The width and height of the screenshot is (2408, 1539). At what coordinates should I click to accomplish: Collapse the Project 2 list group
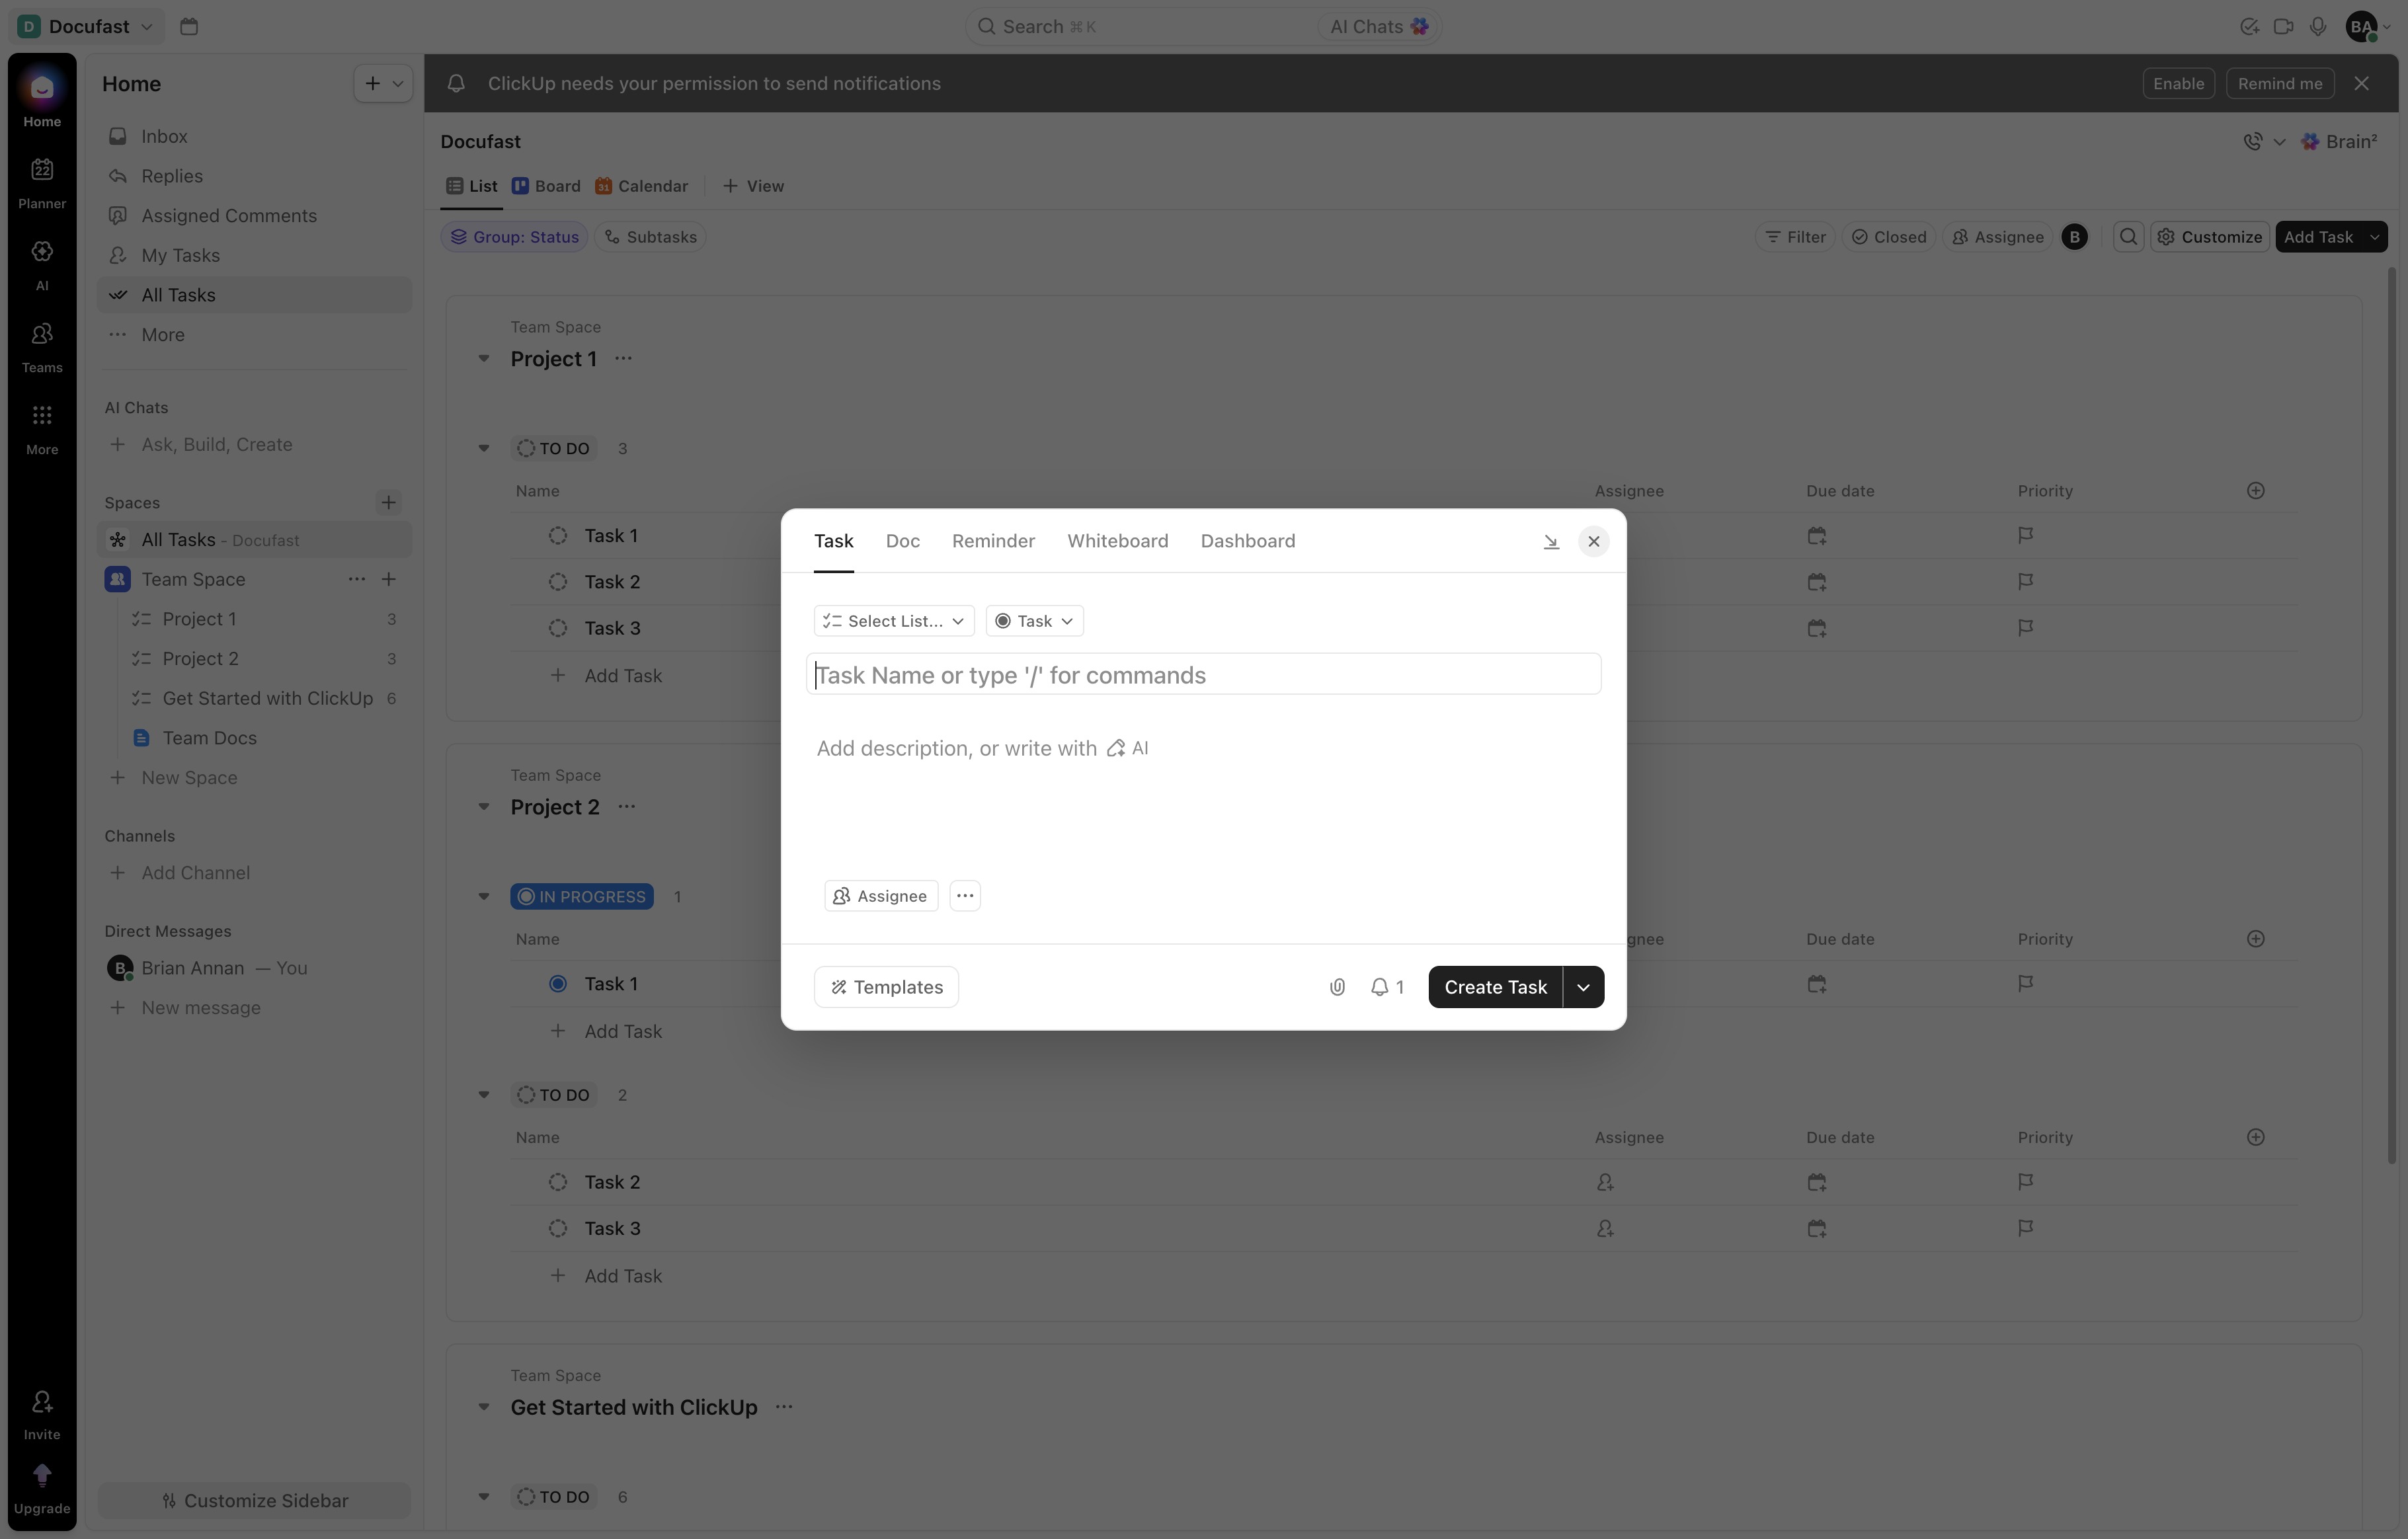point(484,807)
